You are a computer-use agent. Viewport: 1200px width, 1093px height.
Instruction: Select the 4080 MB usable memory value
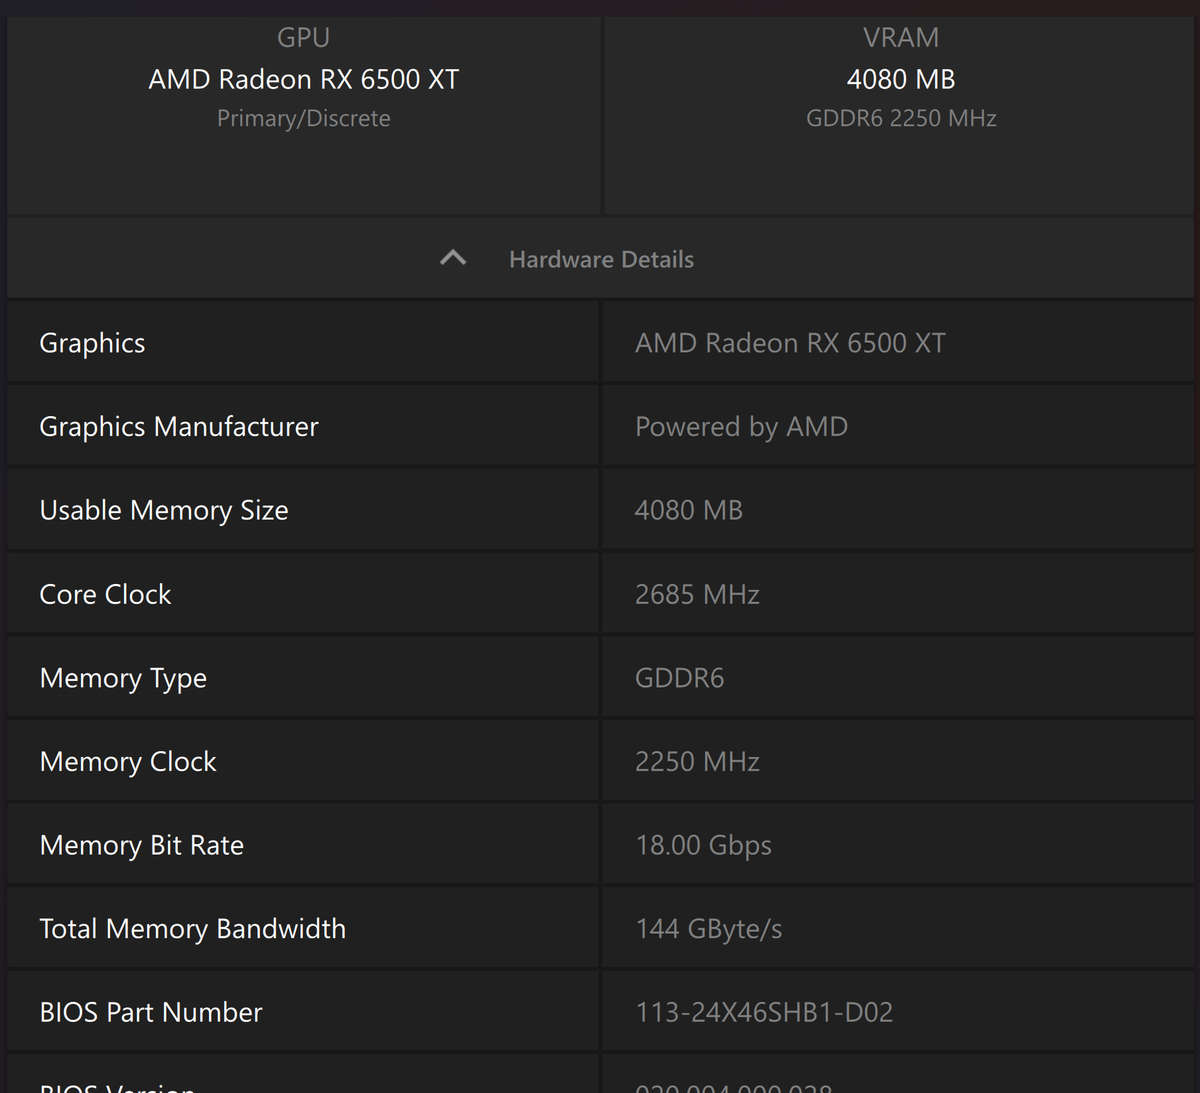point(689,510)
